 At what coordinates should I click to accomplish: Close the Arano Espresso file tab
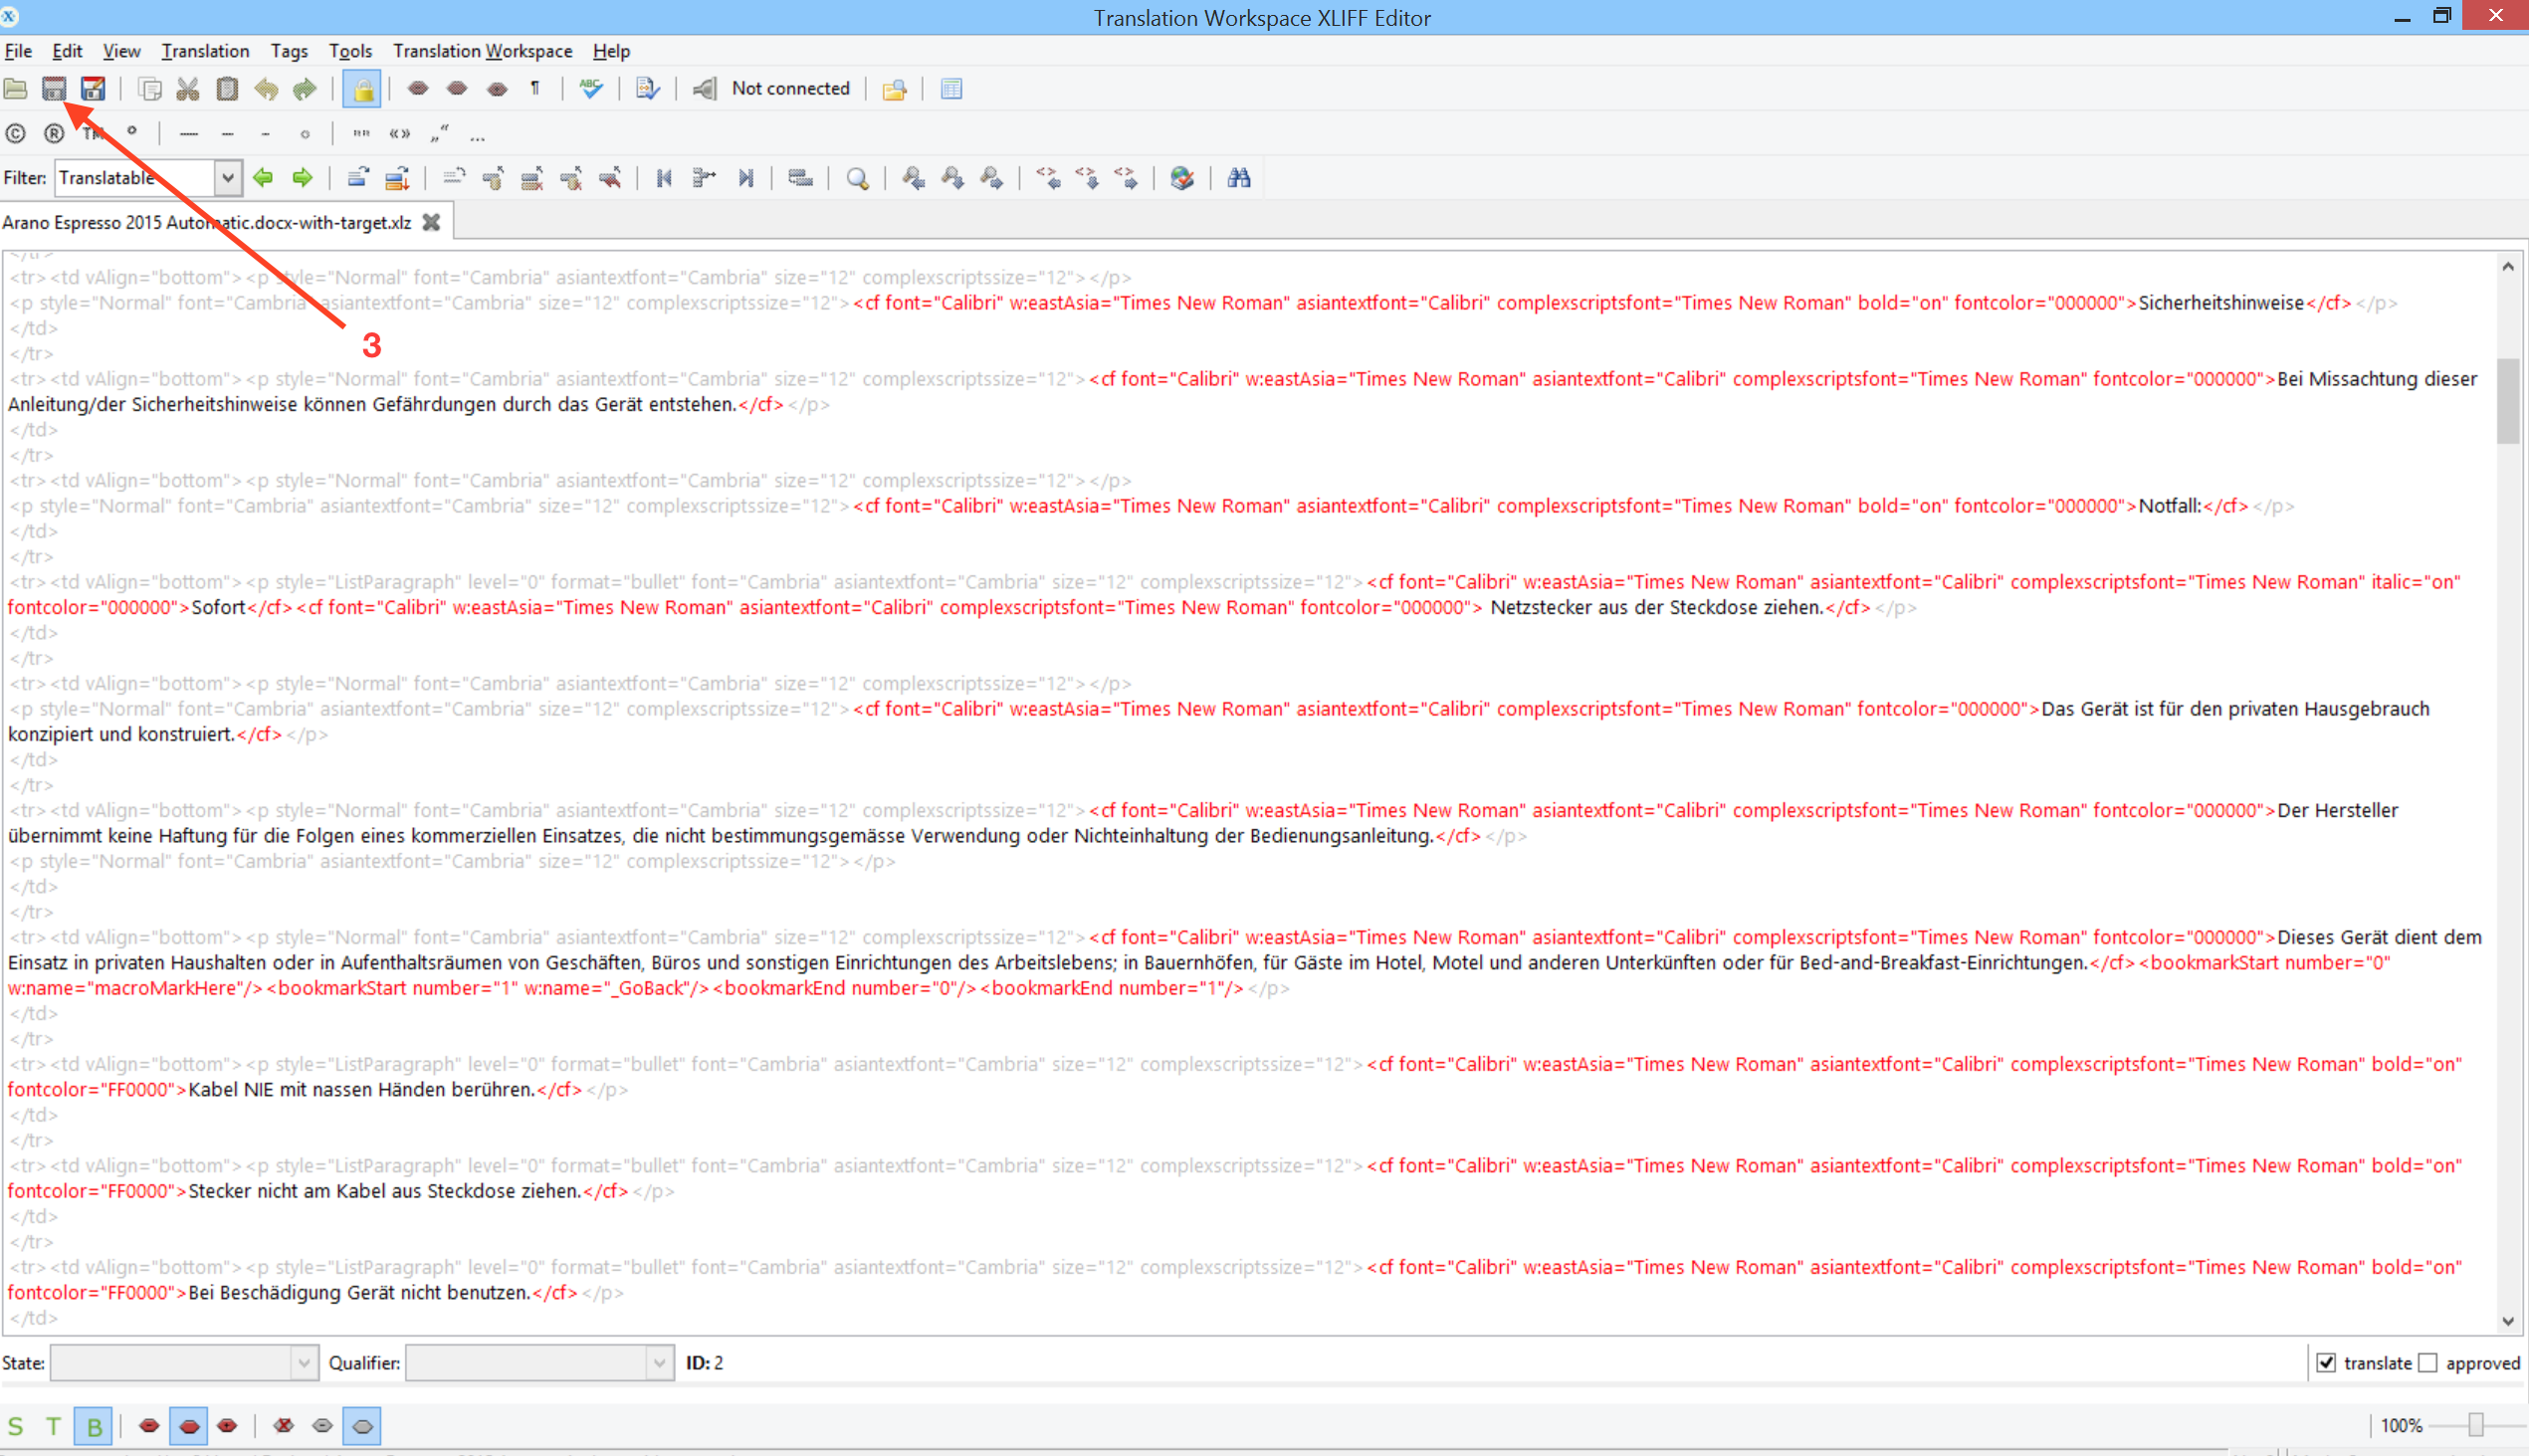431,222
